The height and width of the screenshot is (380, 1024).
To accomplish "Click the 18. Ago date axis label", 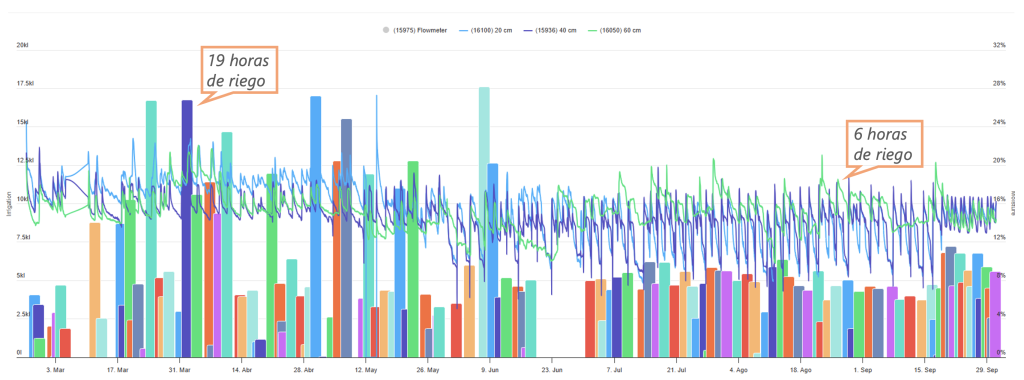I will click(x=800, y=369).
